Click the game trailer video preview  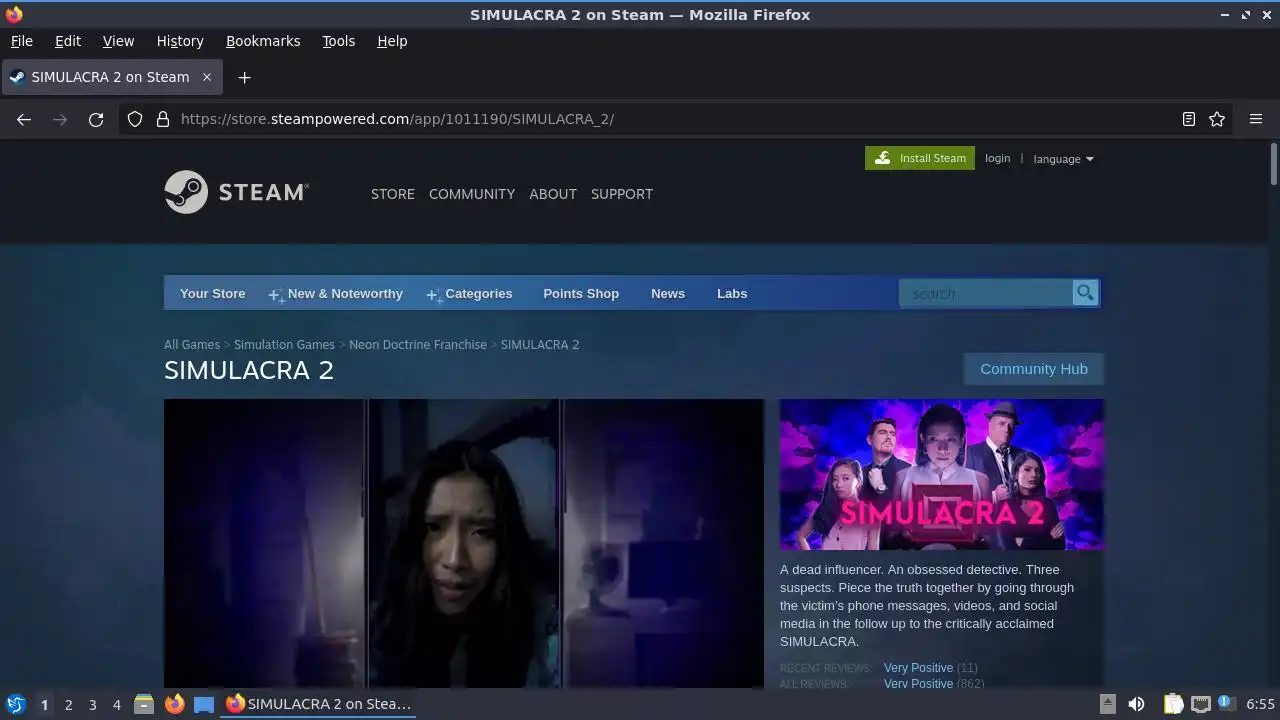464,543
